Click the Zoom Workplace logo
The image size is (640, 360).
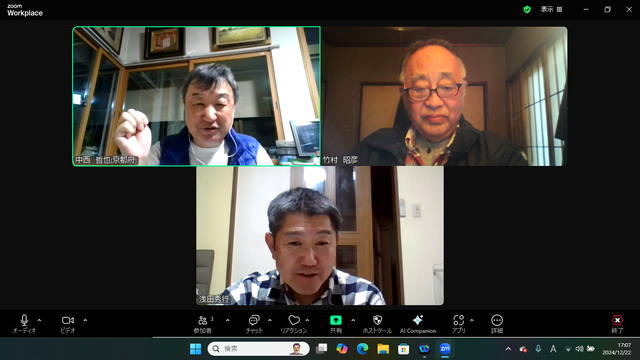point(25,10)
